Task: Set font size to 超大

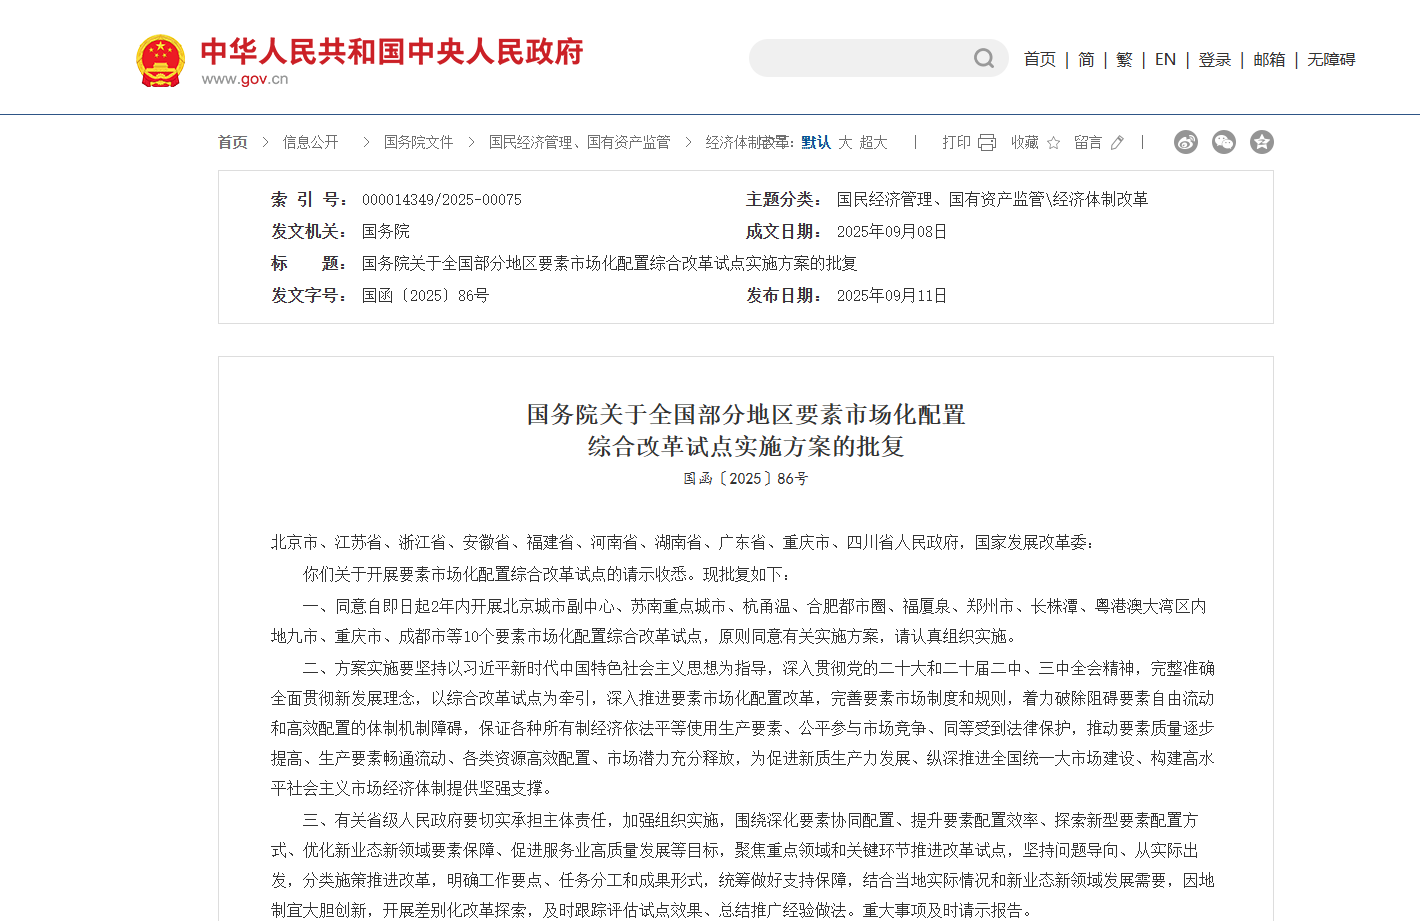Action: [x=873, y=143]
